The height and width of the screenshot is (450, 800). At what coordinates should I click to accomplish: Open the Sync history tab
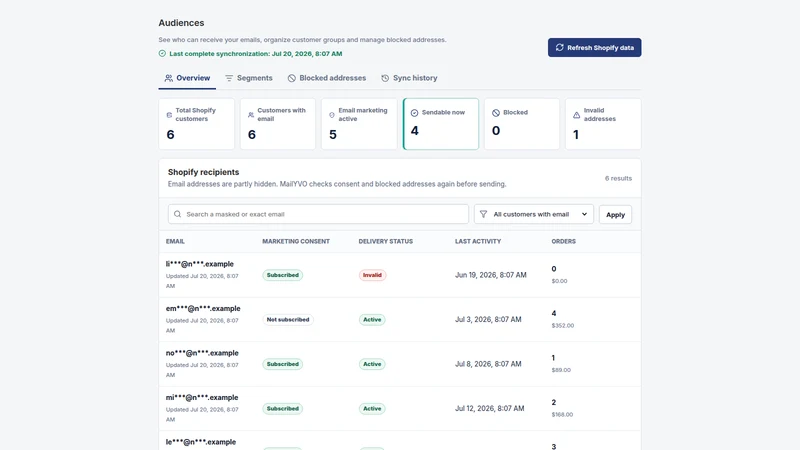409,78
